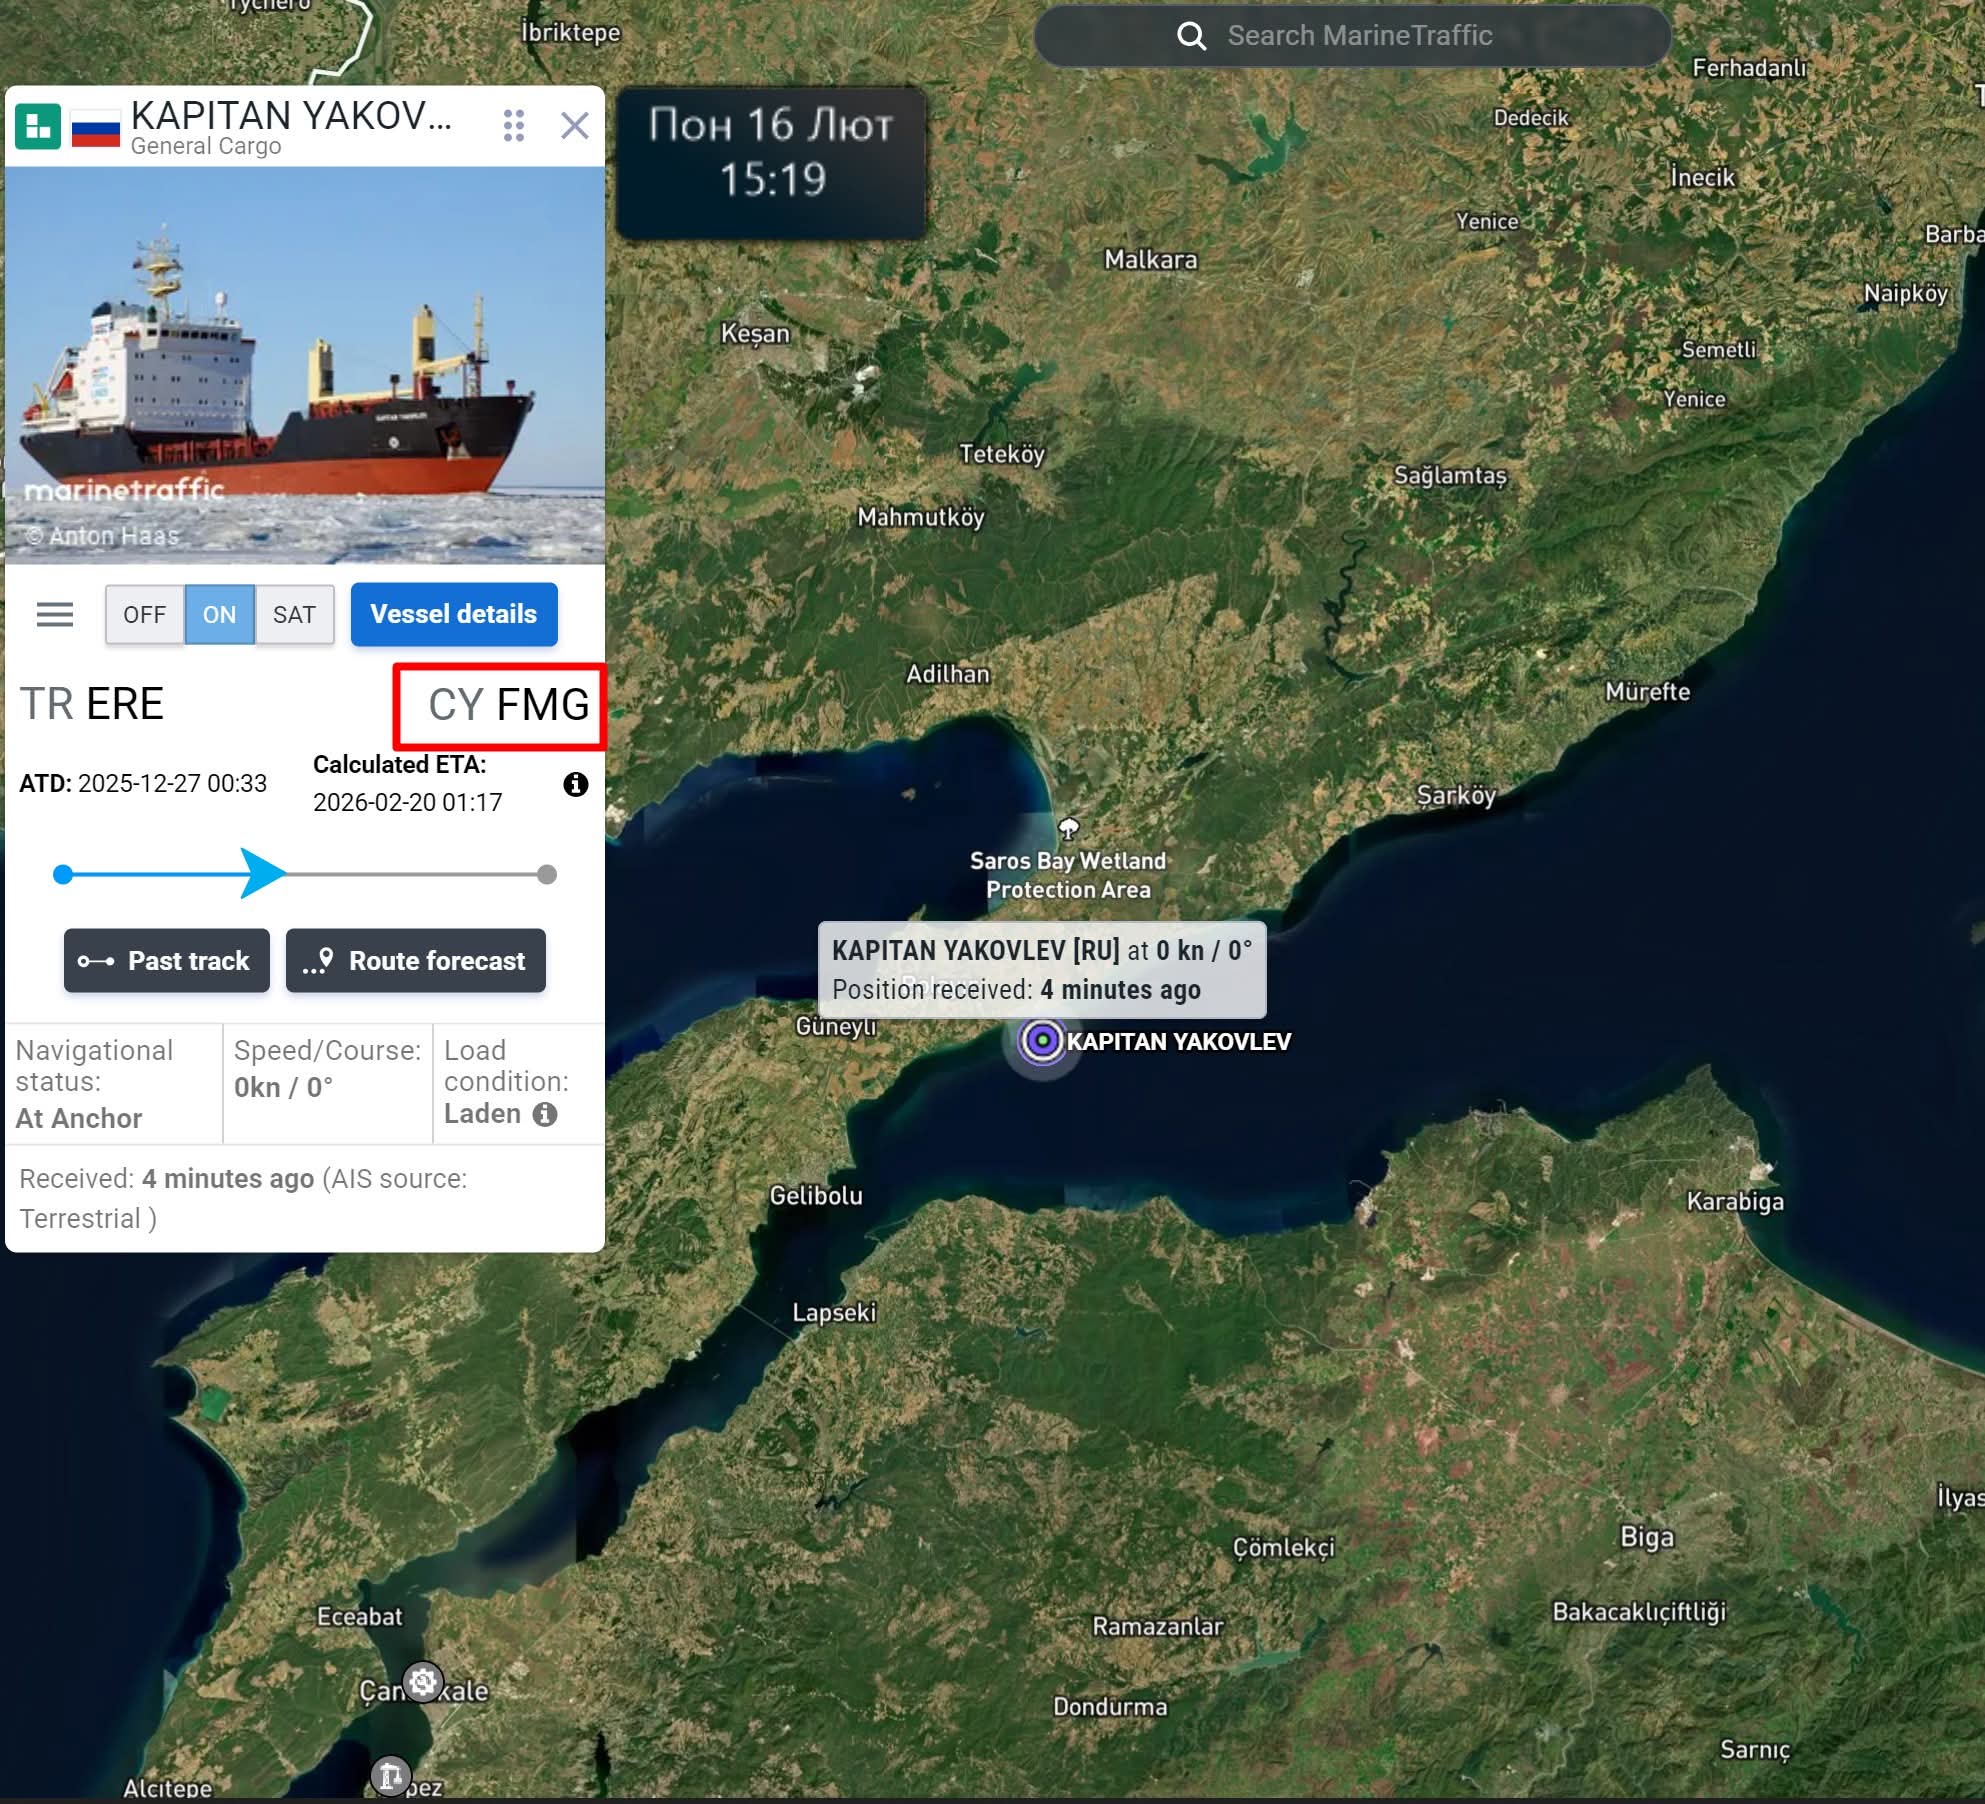Screen dimensions: 1985x1804
Task: Open Vessel details page
Action: (x=454, y=614)
